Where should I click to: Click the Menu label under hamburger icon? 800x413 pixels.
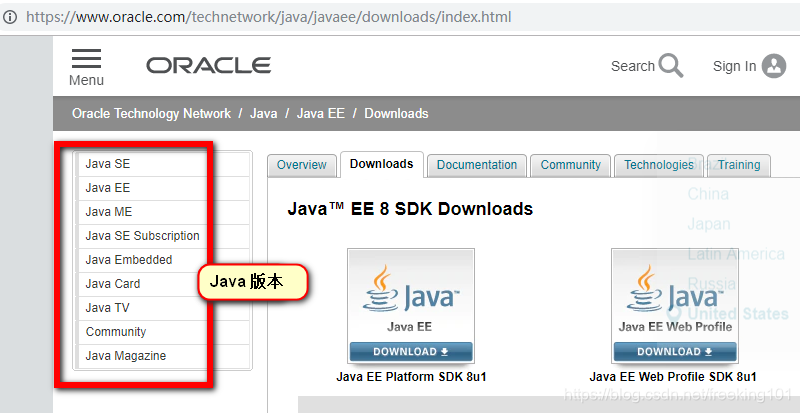(86, 80)
